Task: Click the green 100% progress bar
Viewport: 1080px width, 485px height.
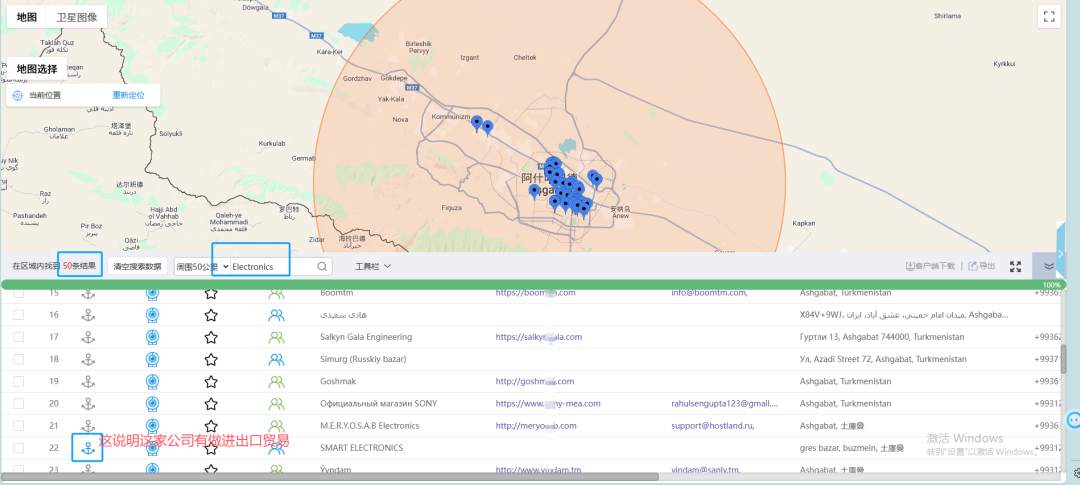Action: pos(534,285)
